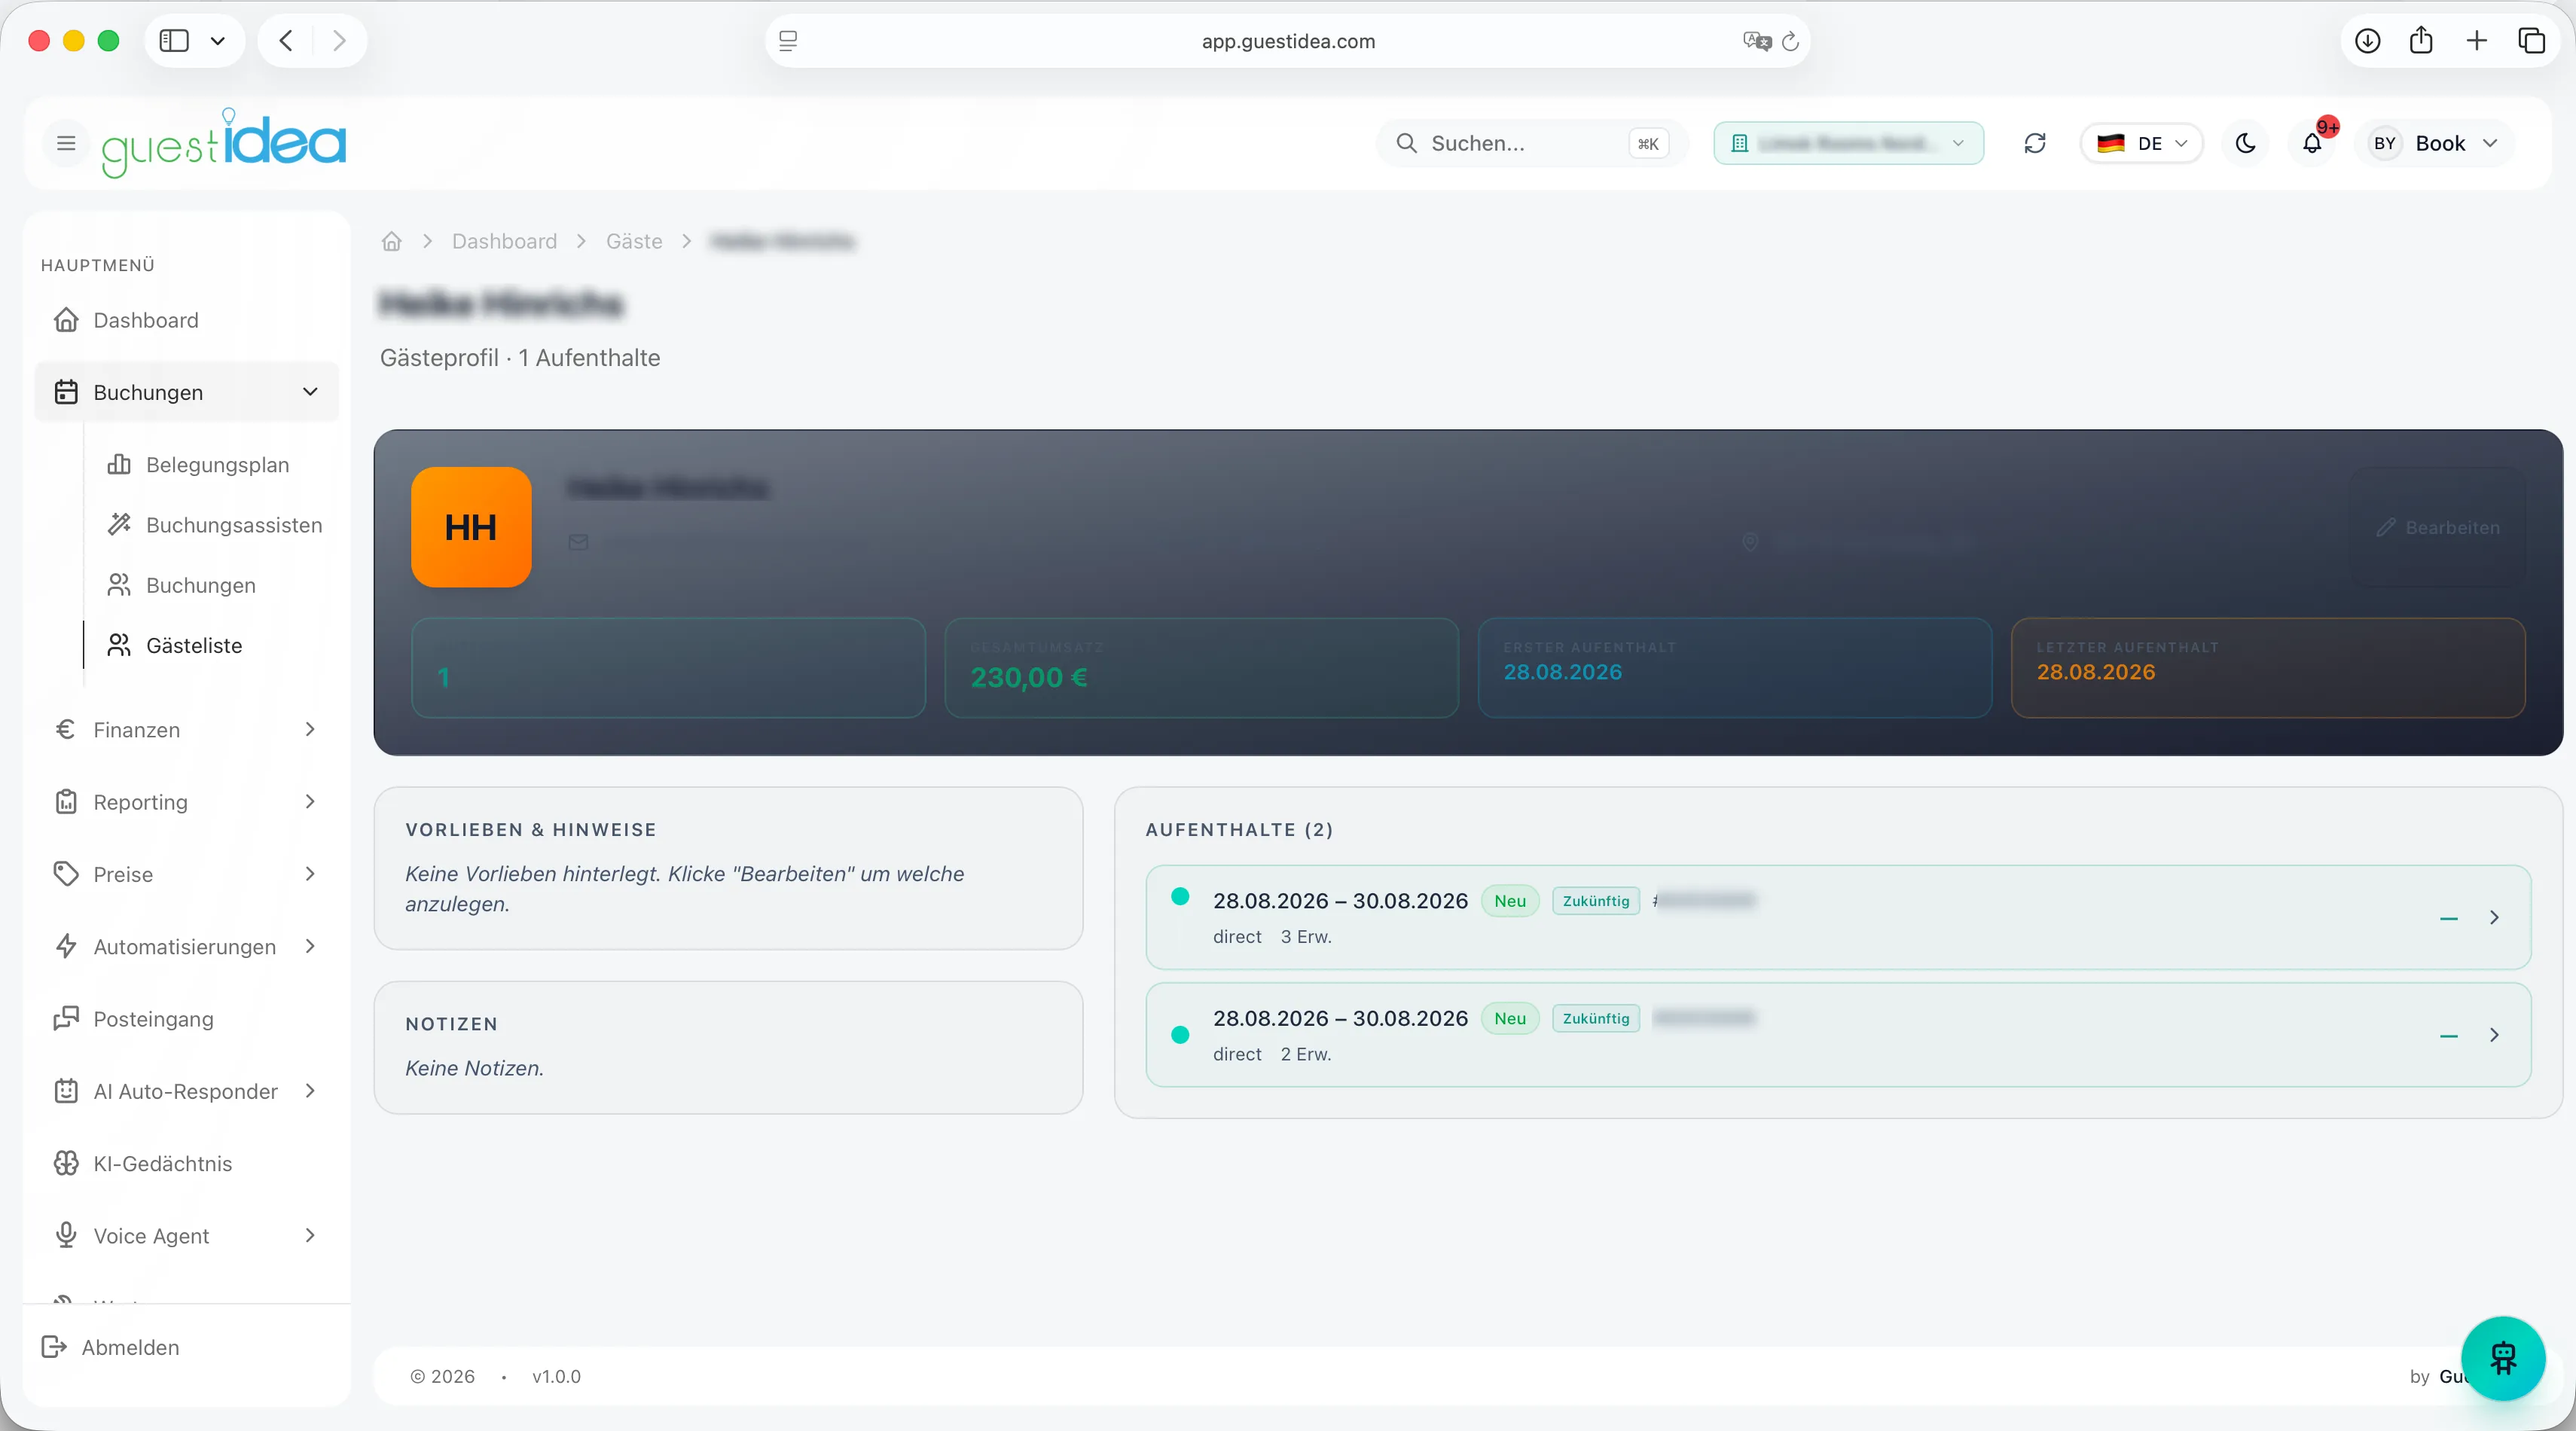Collapse sidebar with hamburger menu icon
The image size is (2576, 1431).
point(66,143)
